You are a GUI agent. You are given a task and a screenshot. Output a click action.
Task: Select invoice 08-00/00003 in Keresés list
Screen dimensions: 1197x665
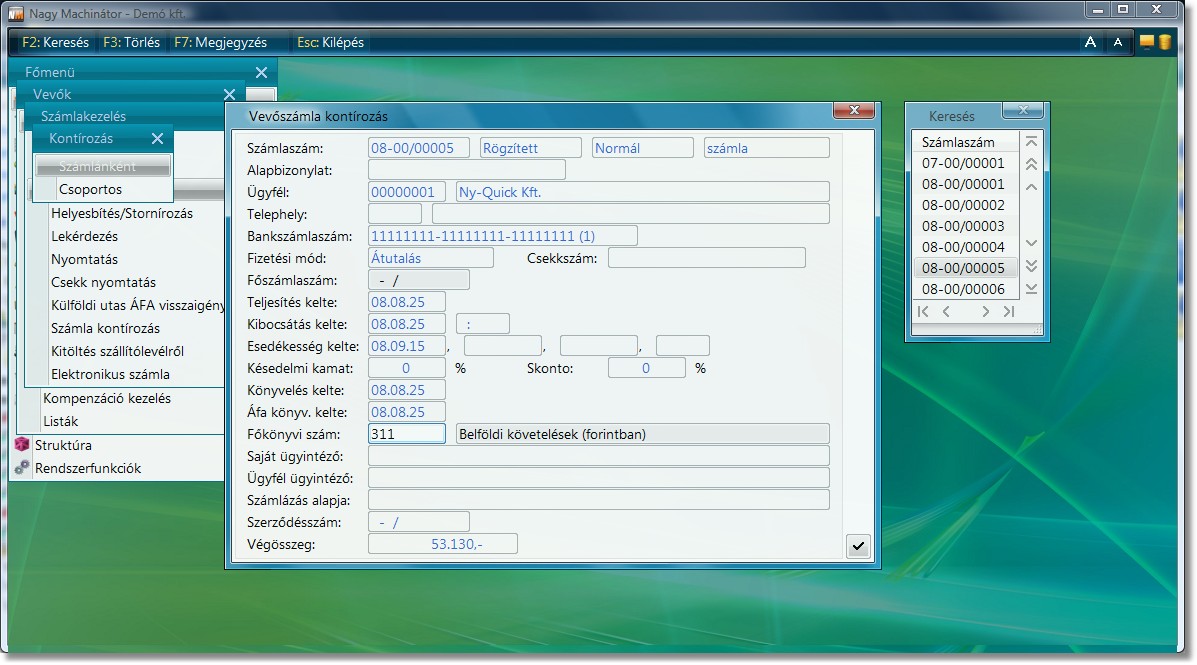(x=963, y=226)
